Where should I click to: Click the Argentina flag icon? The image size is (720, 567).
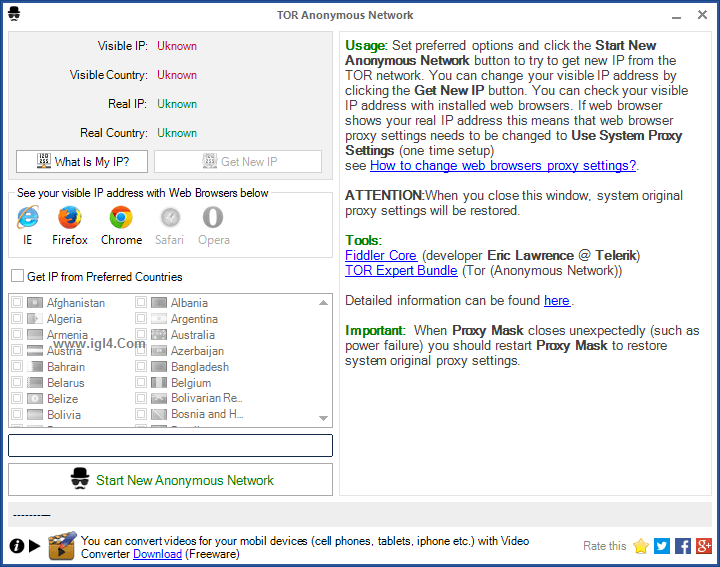159,319
